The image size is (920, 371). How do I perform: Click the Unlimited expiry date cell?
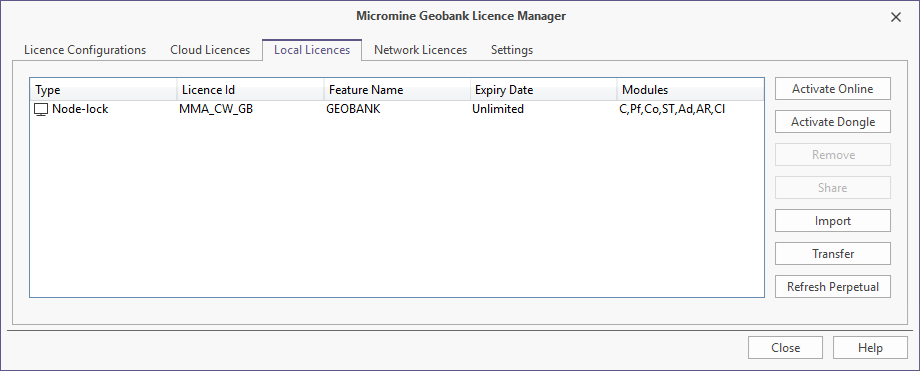498,109
